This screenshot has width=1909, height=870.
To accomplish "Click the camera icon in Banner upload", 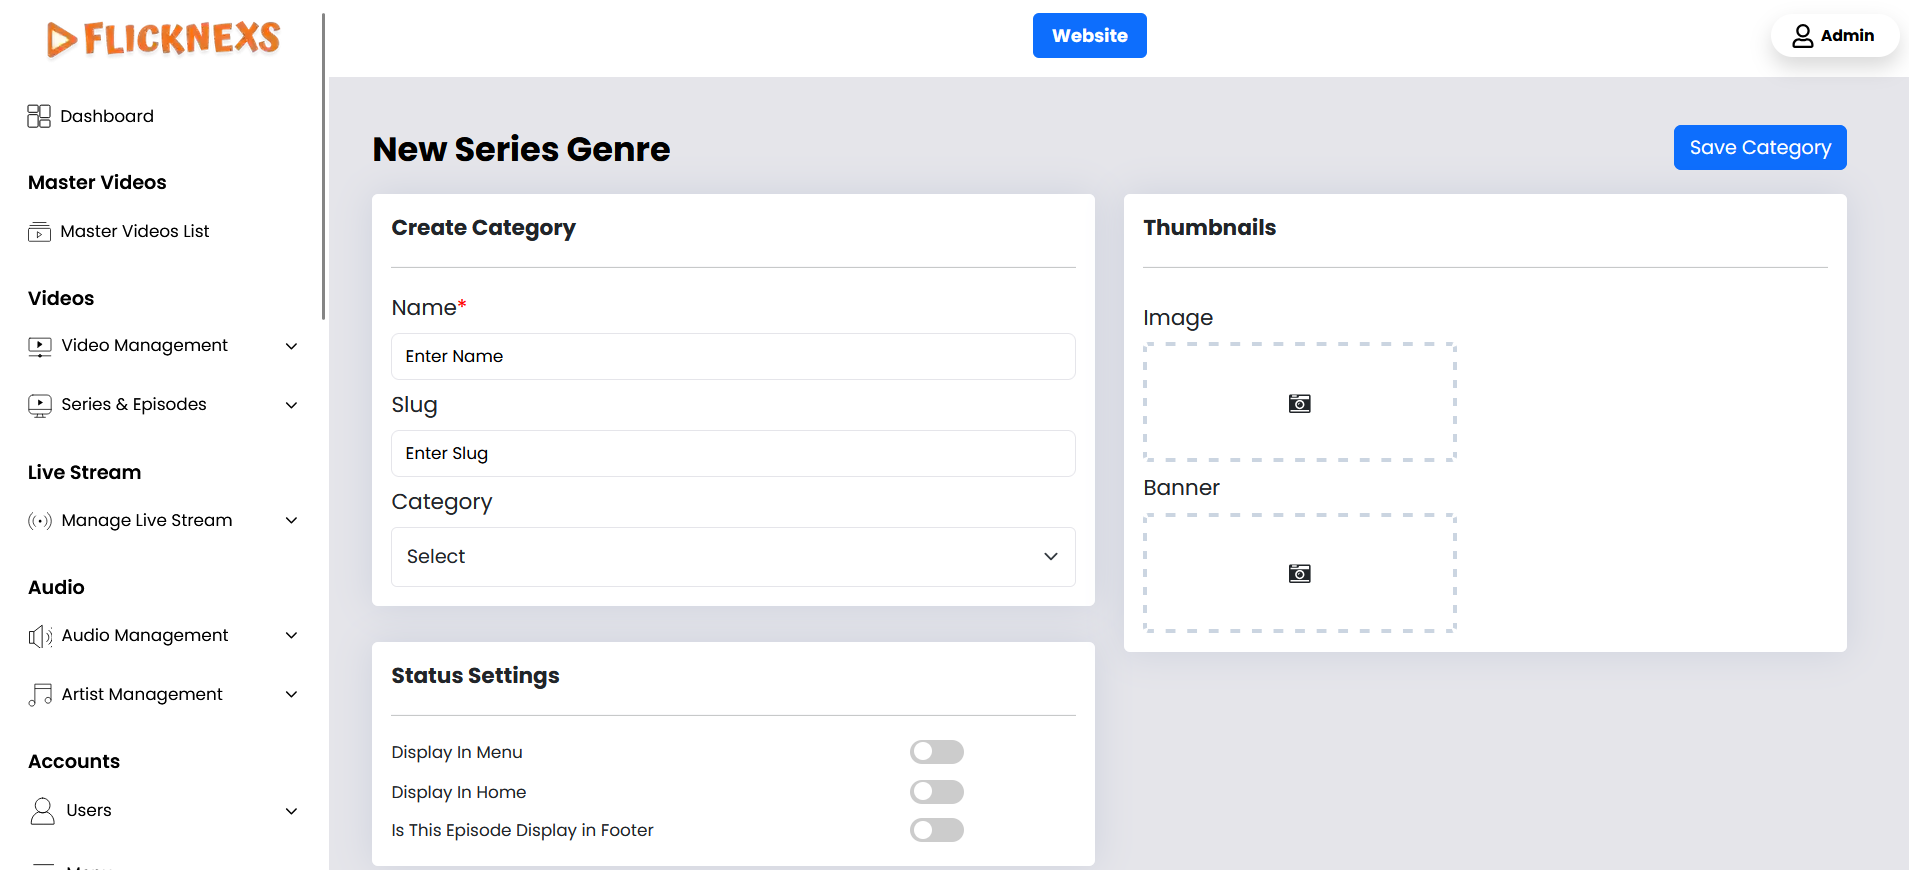I will point(1299,573).
